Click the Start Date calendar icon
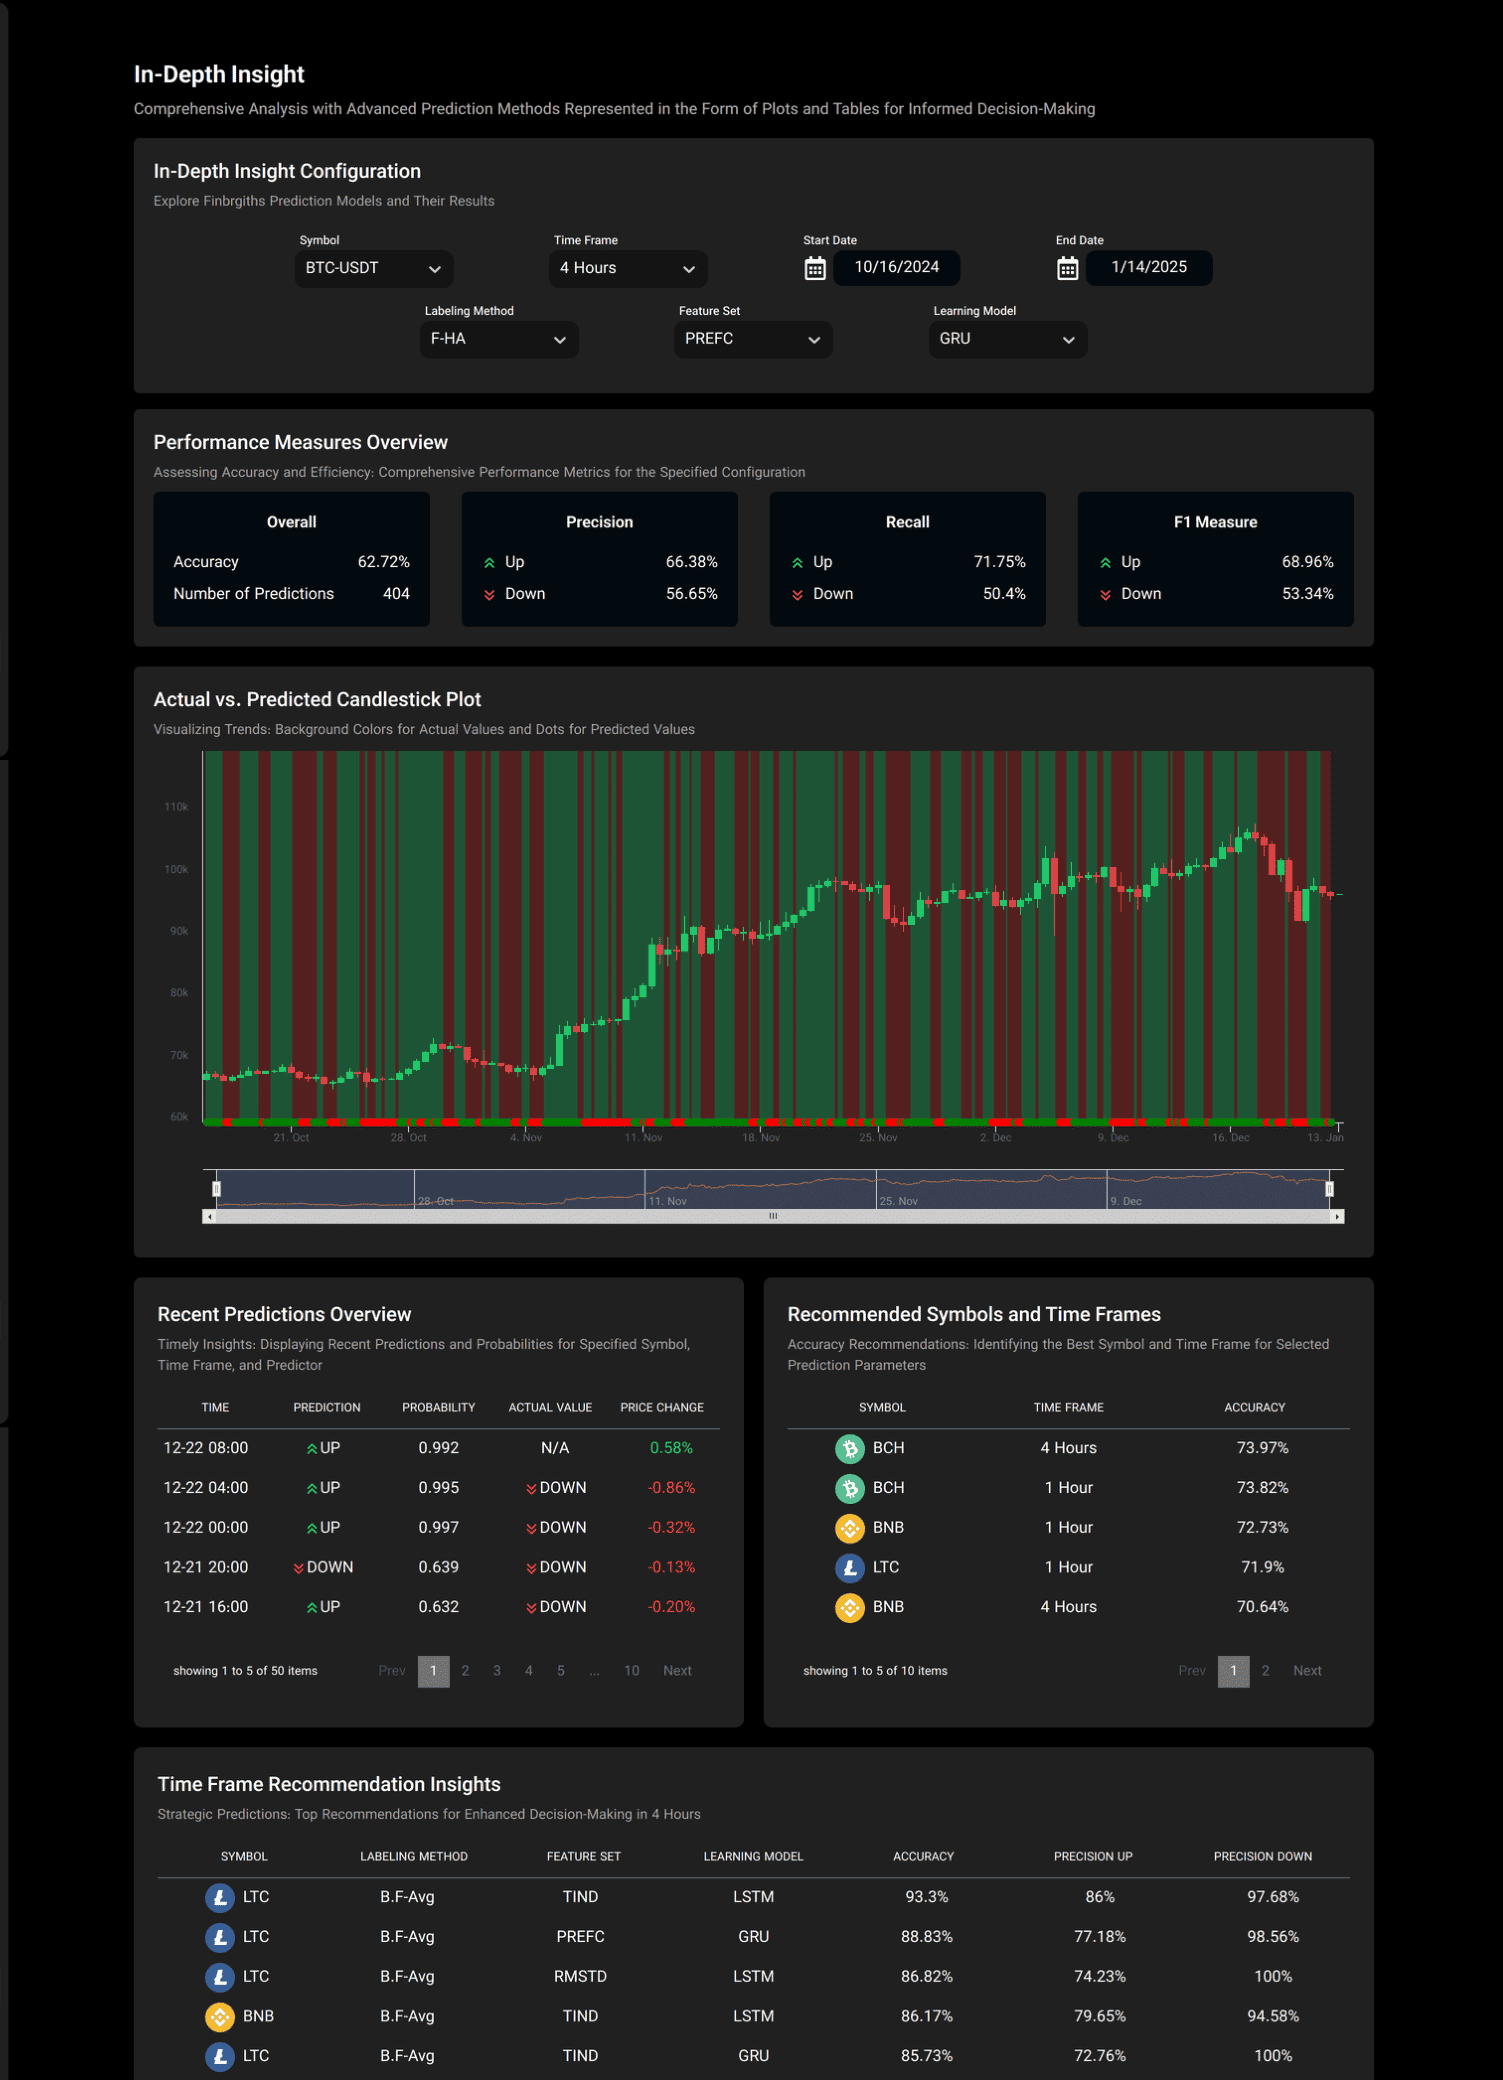The width and height of the screenshot is (1503, 2080). (x=815, y=268)
